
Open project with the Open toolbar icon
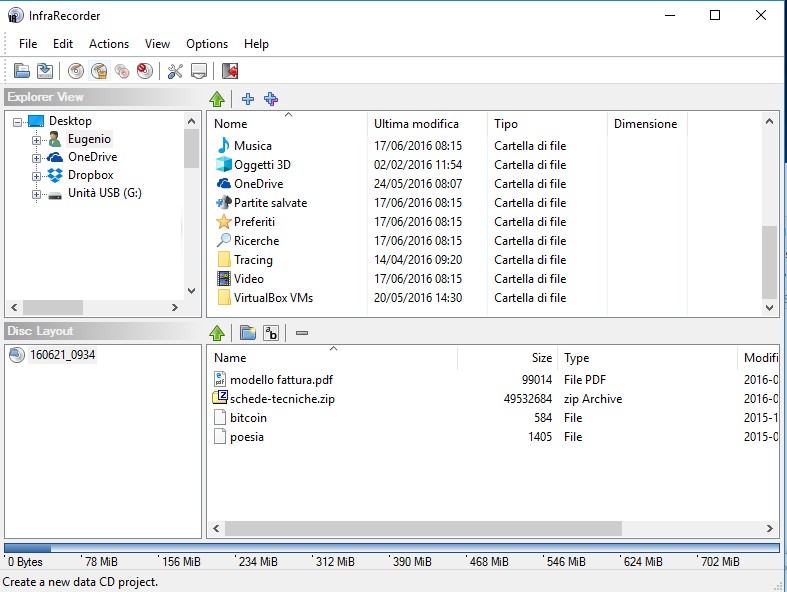22,71
